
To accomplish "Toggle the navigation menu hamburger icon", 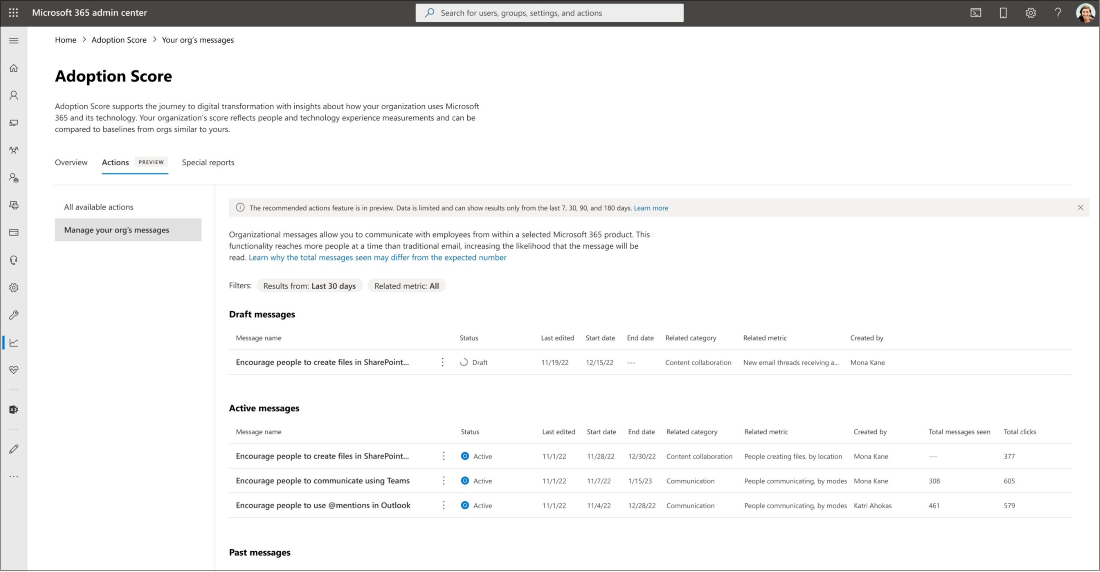I will point(13,41).
